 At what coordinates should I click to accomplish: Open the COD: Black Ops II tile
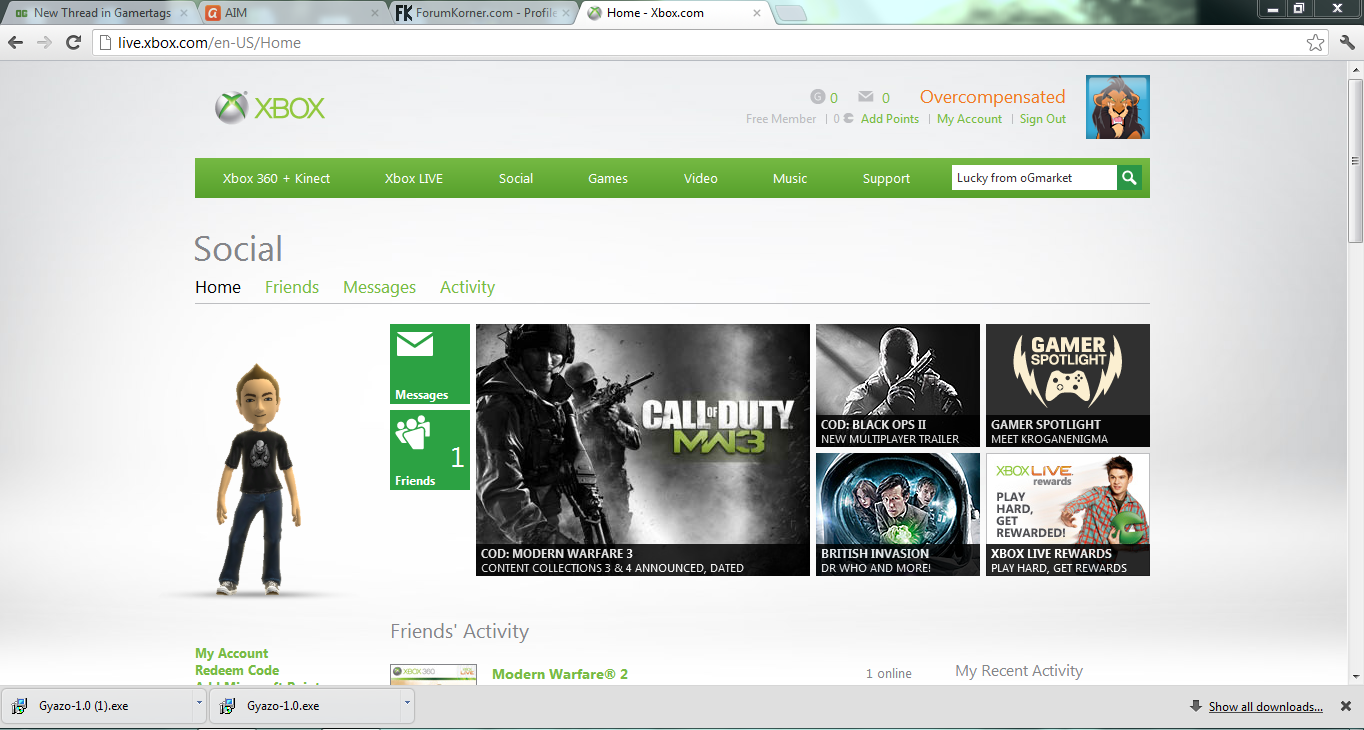pyautogui.click(x=898, y=385)
